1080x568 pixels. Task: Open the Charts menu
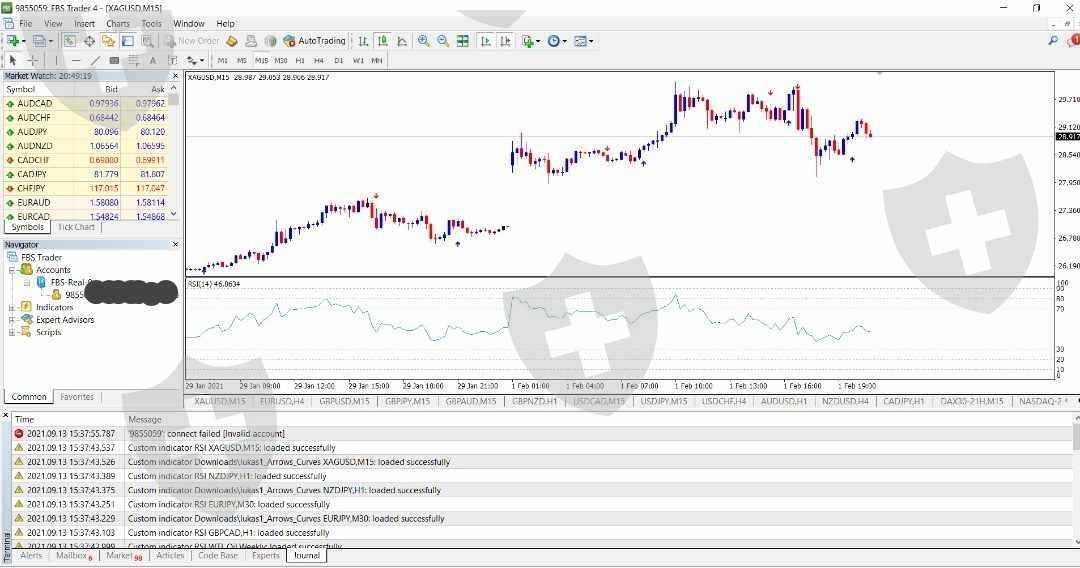coord(117,23)
